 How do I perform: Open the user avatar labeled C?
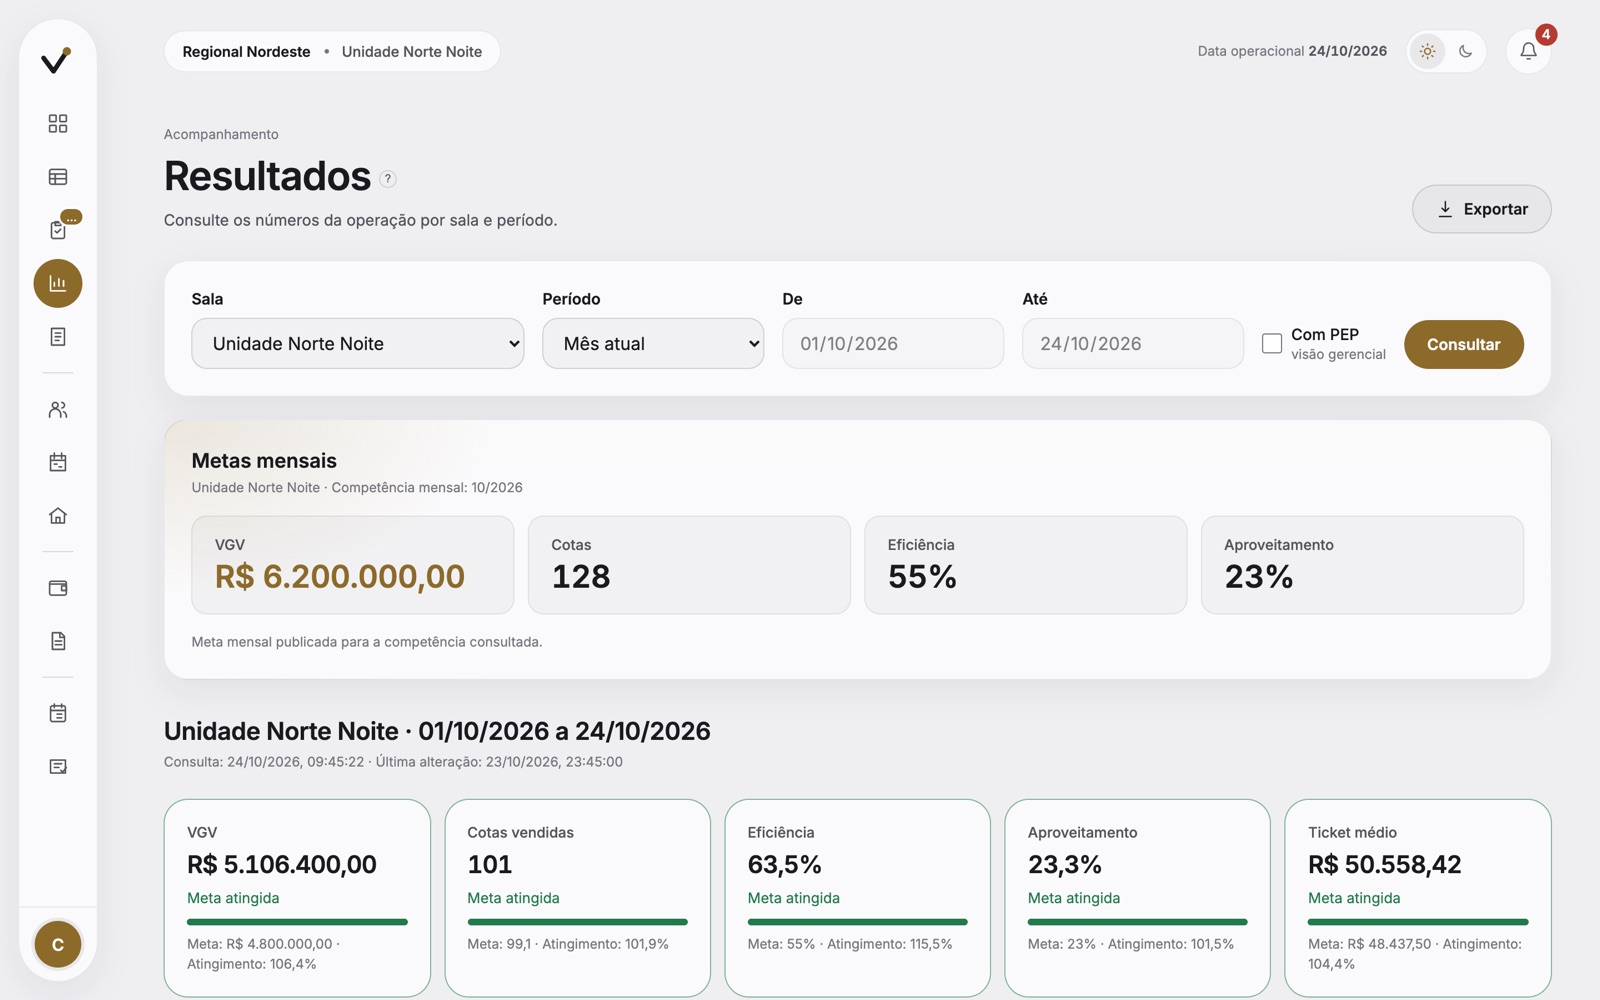(58, 944)
